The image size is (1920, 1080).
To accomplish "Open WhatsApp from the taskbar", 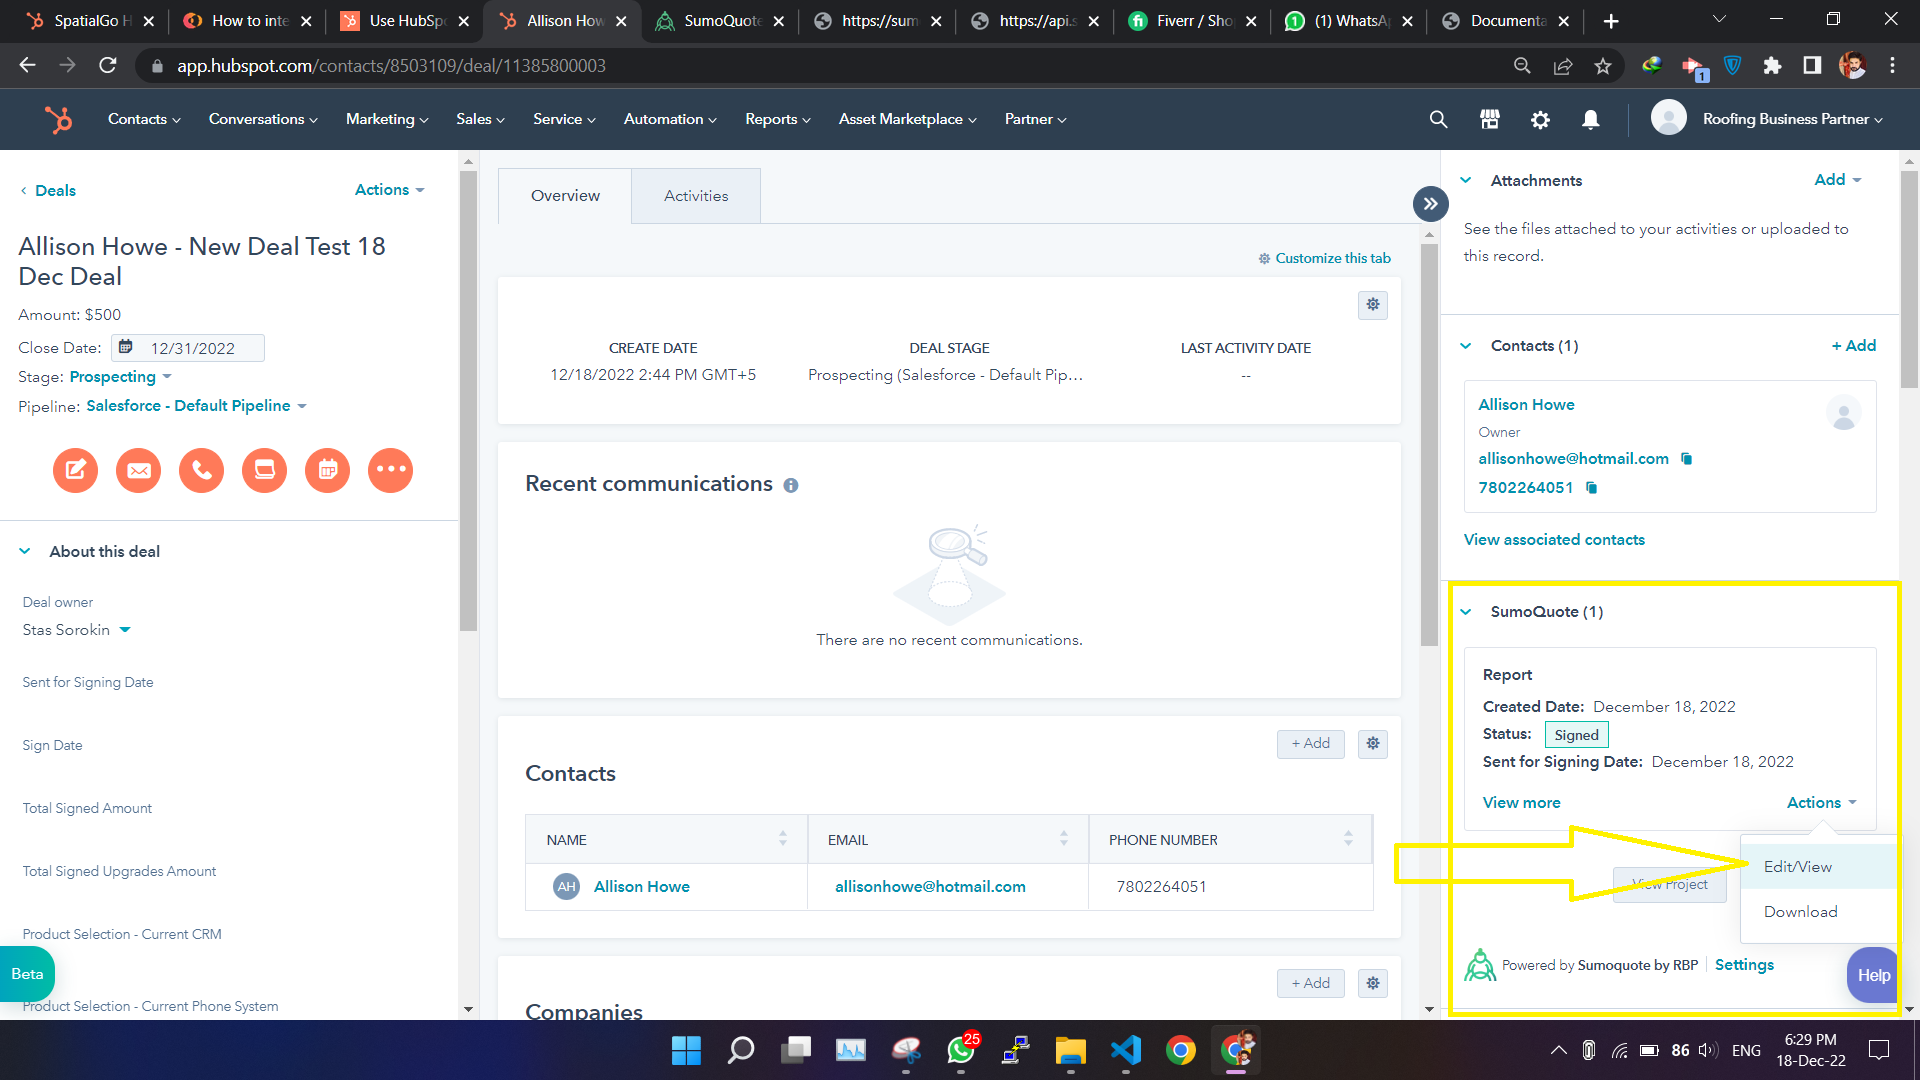I will click(961, 1050).
